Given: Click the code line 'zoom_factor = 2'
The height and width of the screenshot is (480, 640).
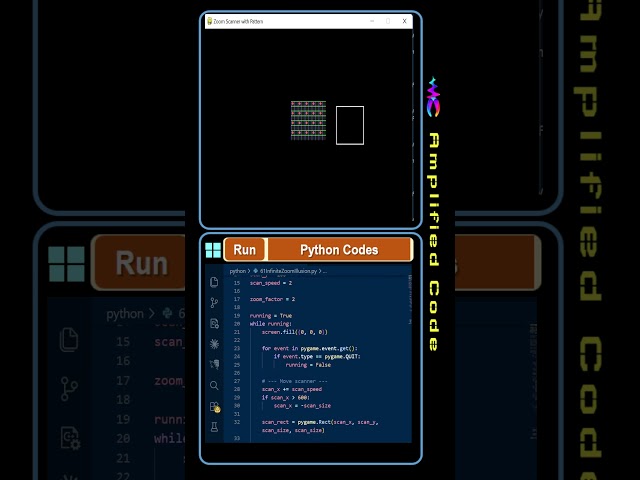Looking at the screenshot, I should (272, 299).
